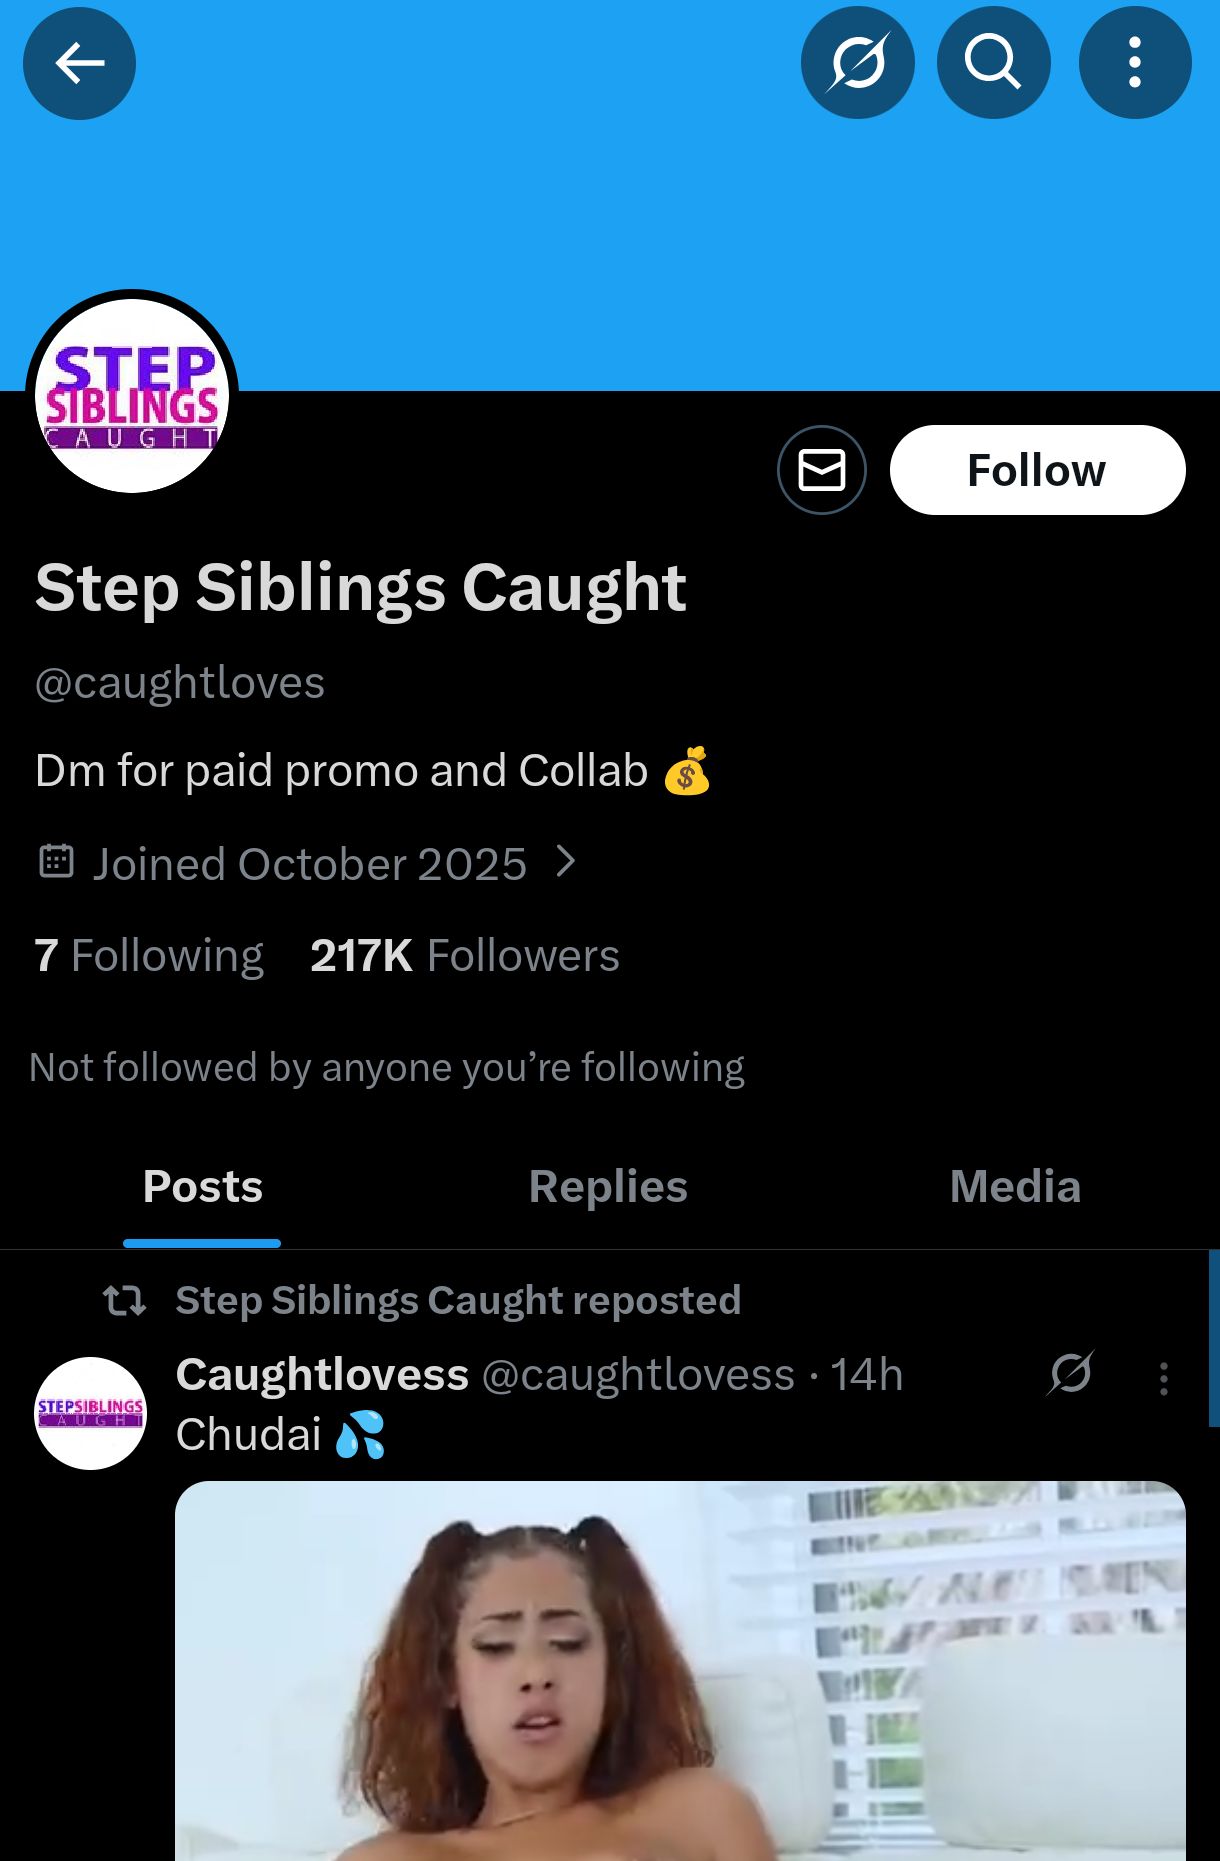1220x1861 pixels.
Task: Tap the back arrow icon
Action: 79,63
